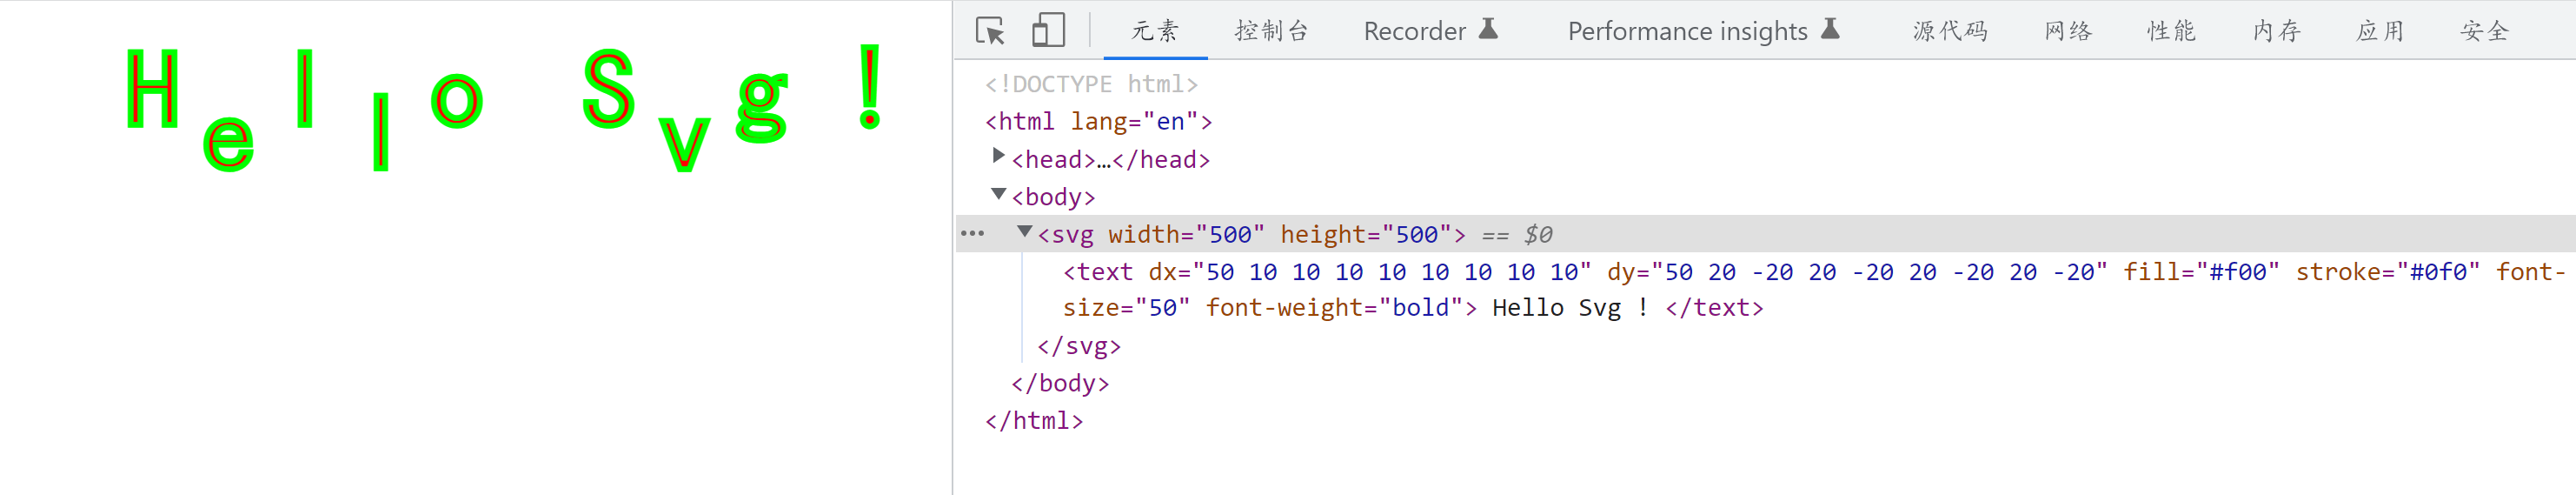Viewport: 2576px width, 495px height.
Task: Expand the head element node
Action: tap(998, 155)
